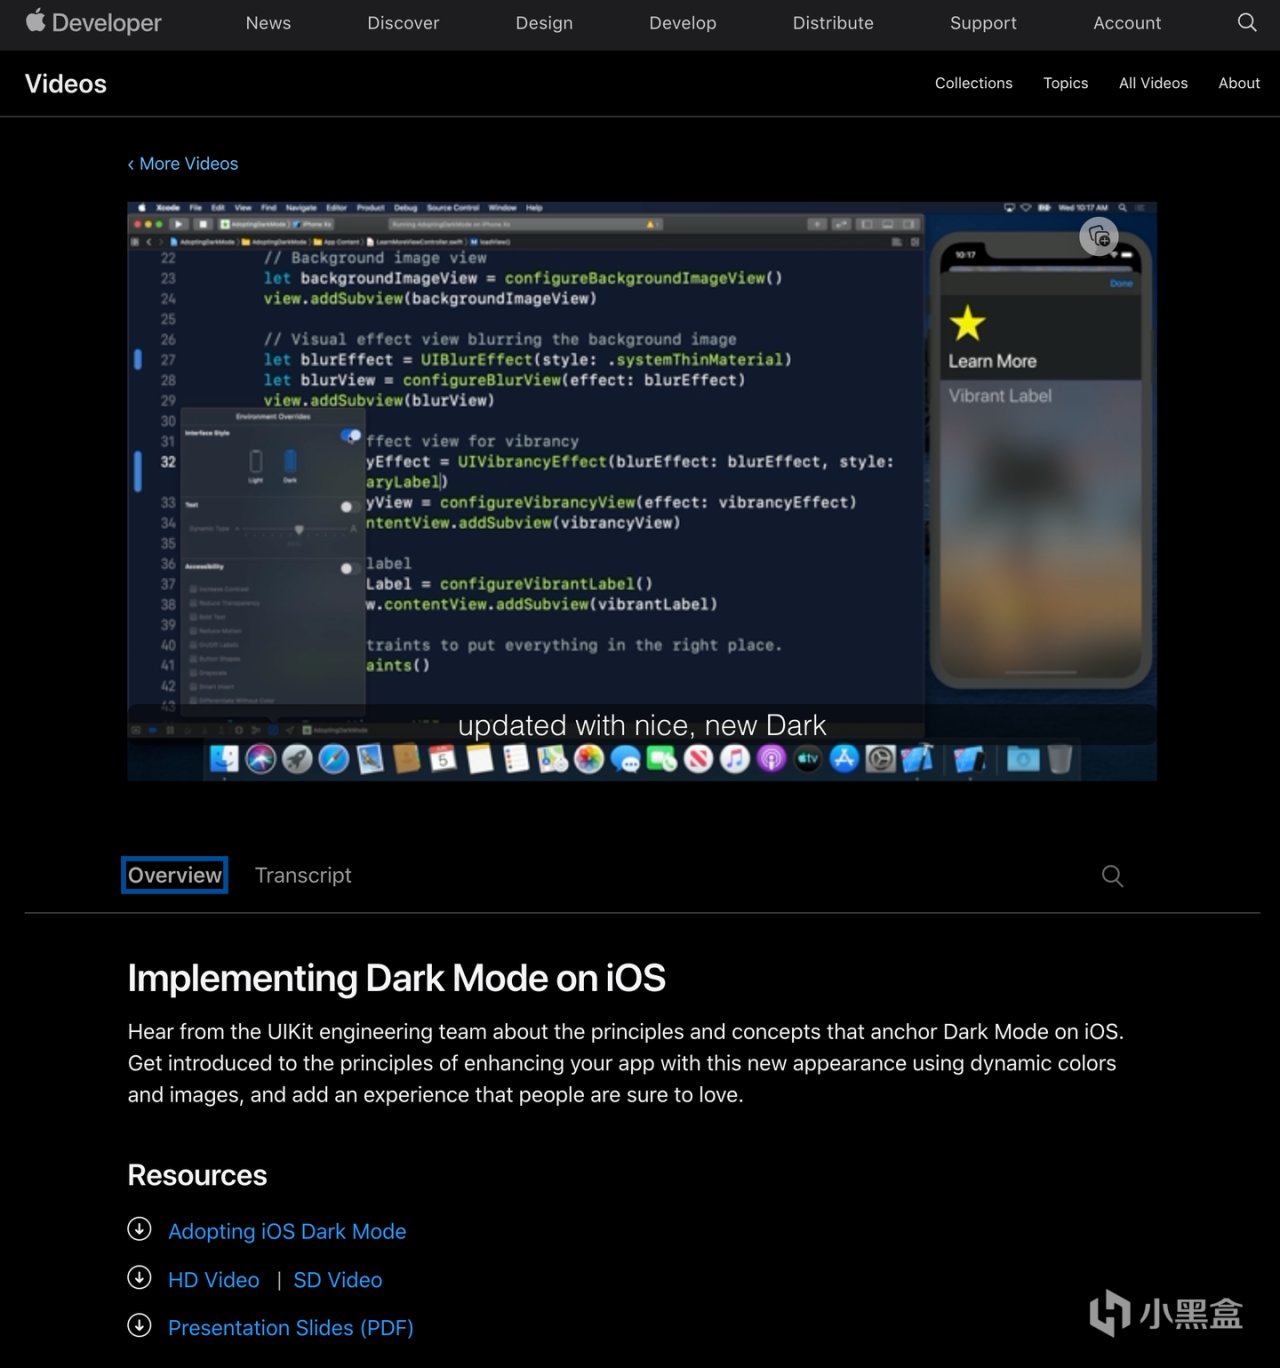Open the Support navigation item
The height and width of the screenshot is (1368, 1280).
pos(983,23)
